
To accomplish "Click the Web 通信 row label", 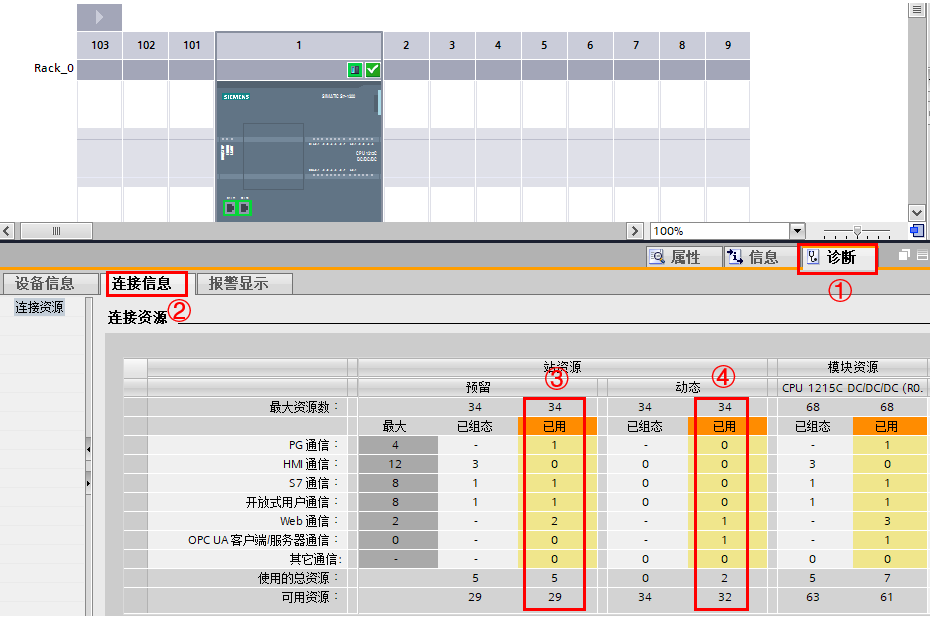I will (x=309, y=521).
